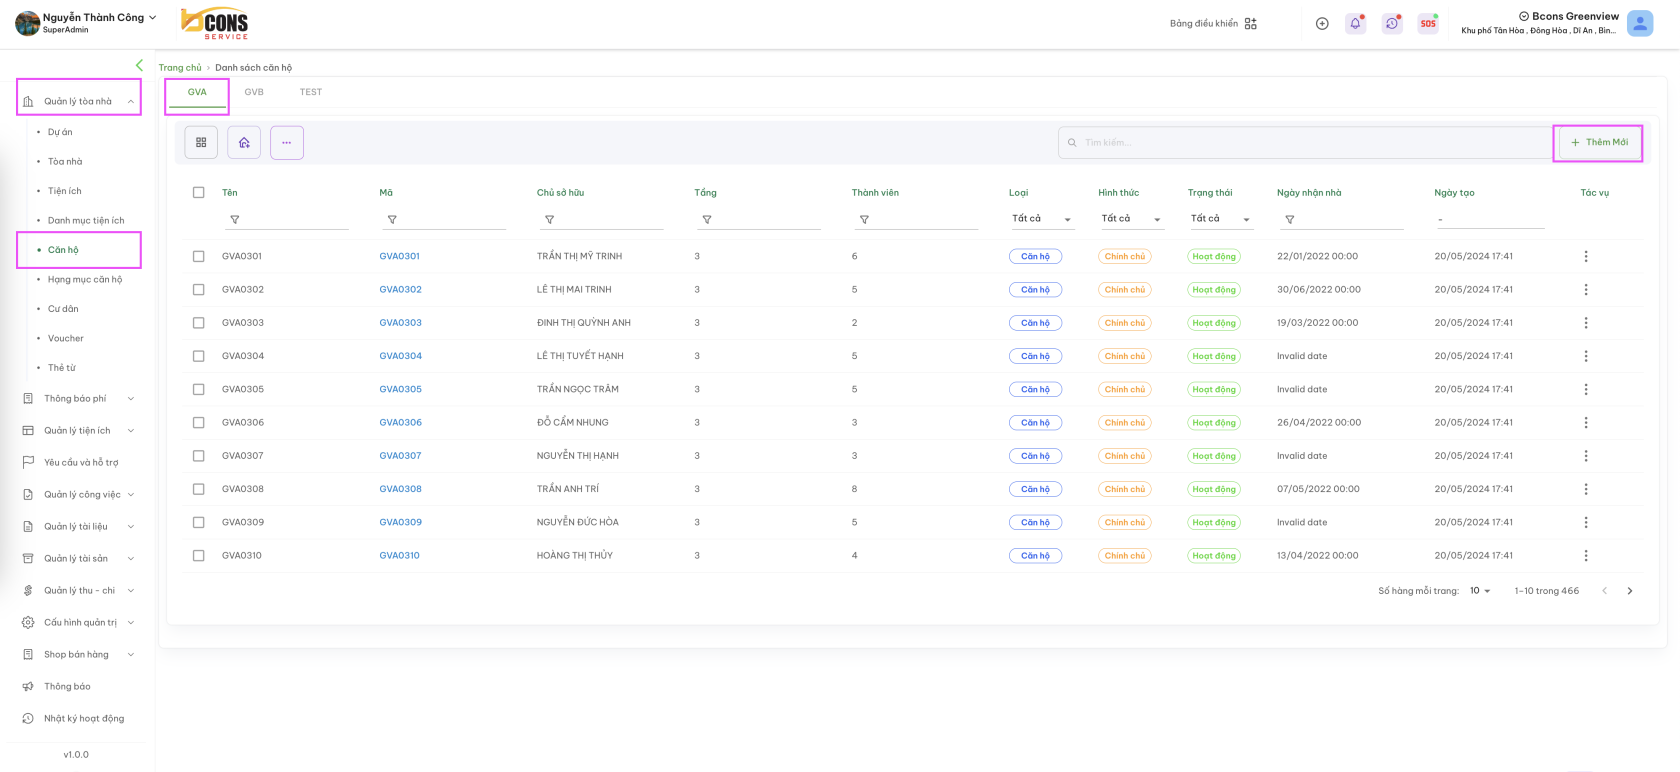Open row actions for GVA0304

coord(1586,356)
